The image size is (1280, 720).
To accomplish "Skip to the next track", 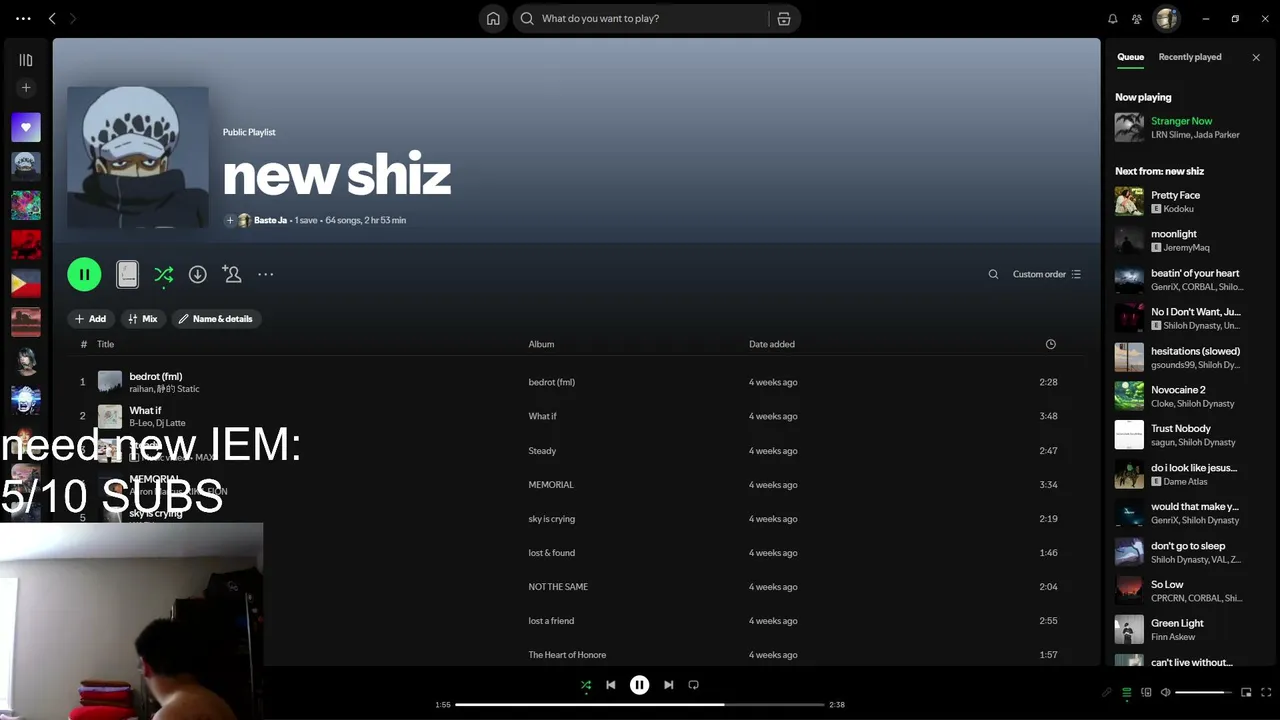I will coord(668,685).
